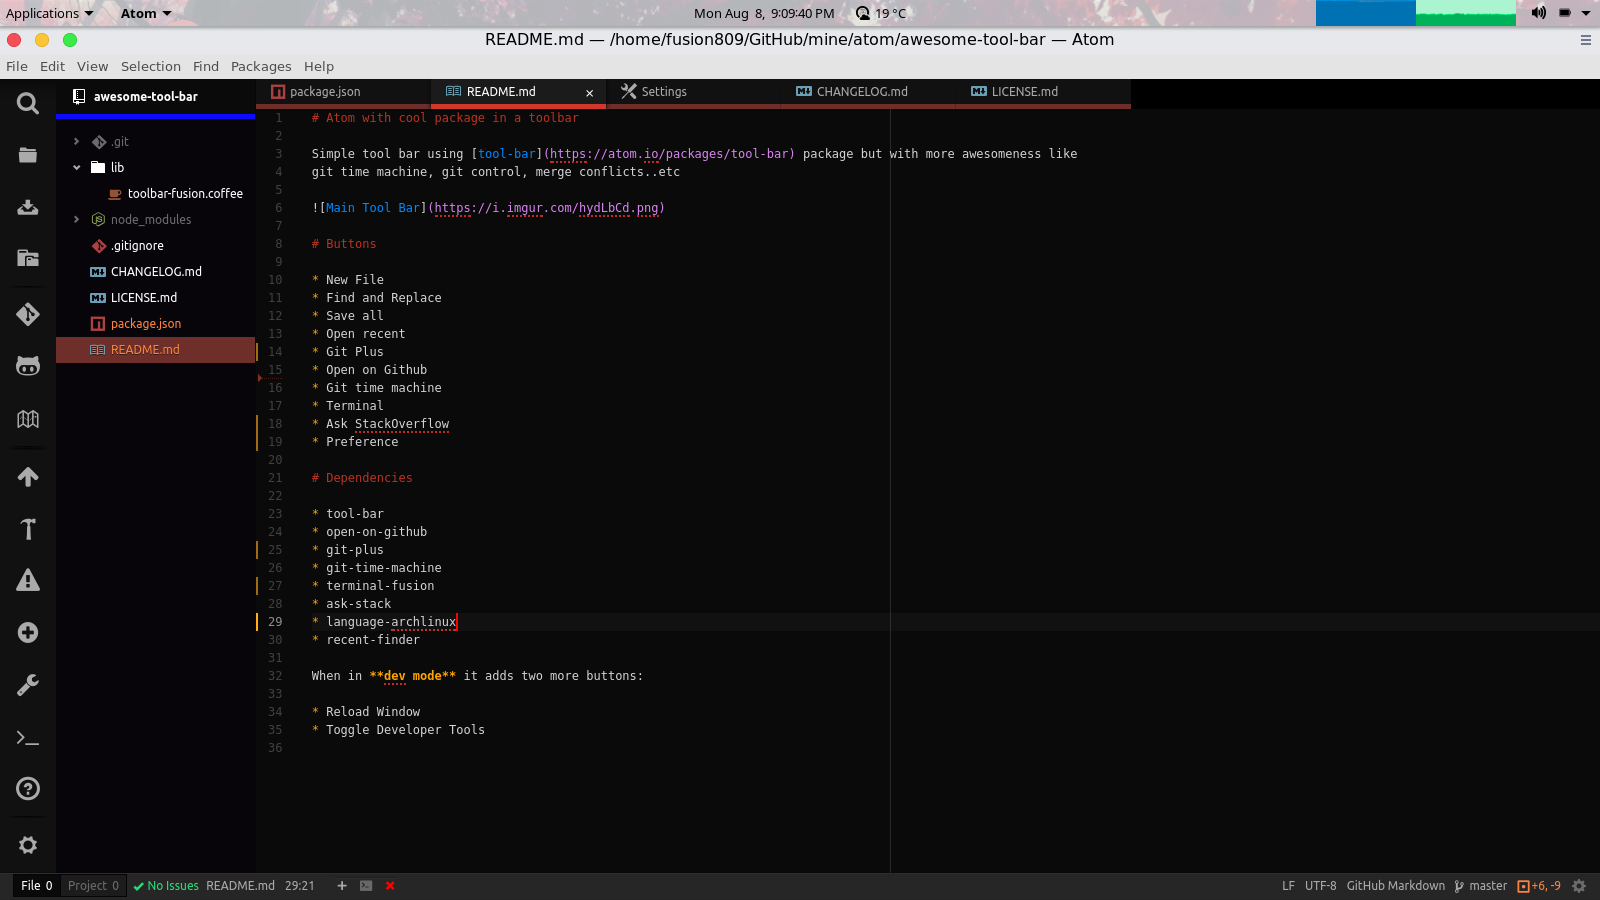
Task: Click the plus circle icon in the tool bar
Action: (x=28, y=633)
